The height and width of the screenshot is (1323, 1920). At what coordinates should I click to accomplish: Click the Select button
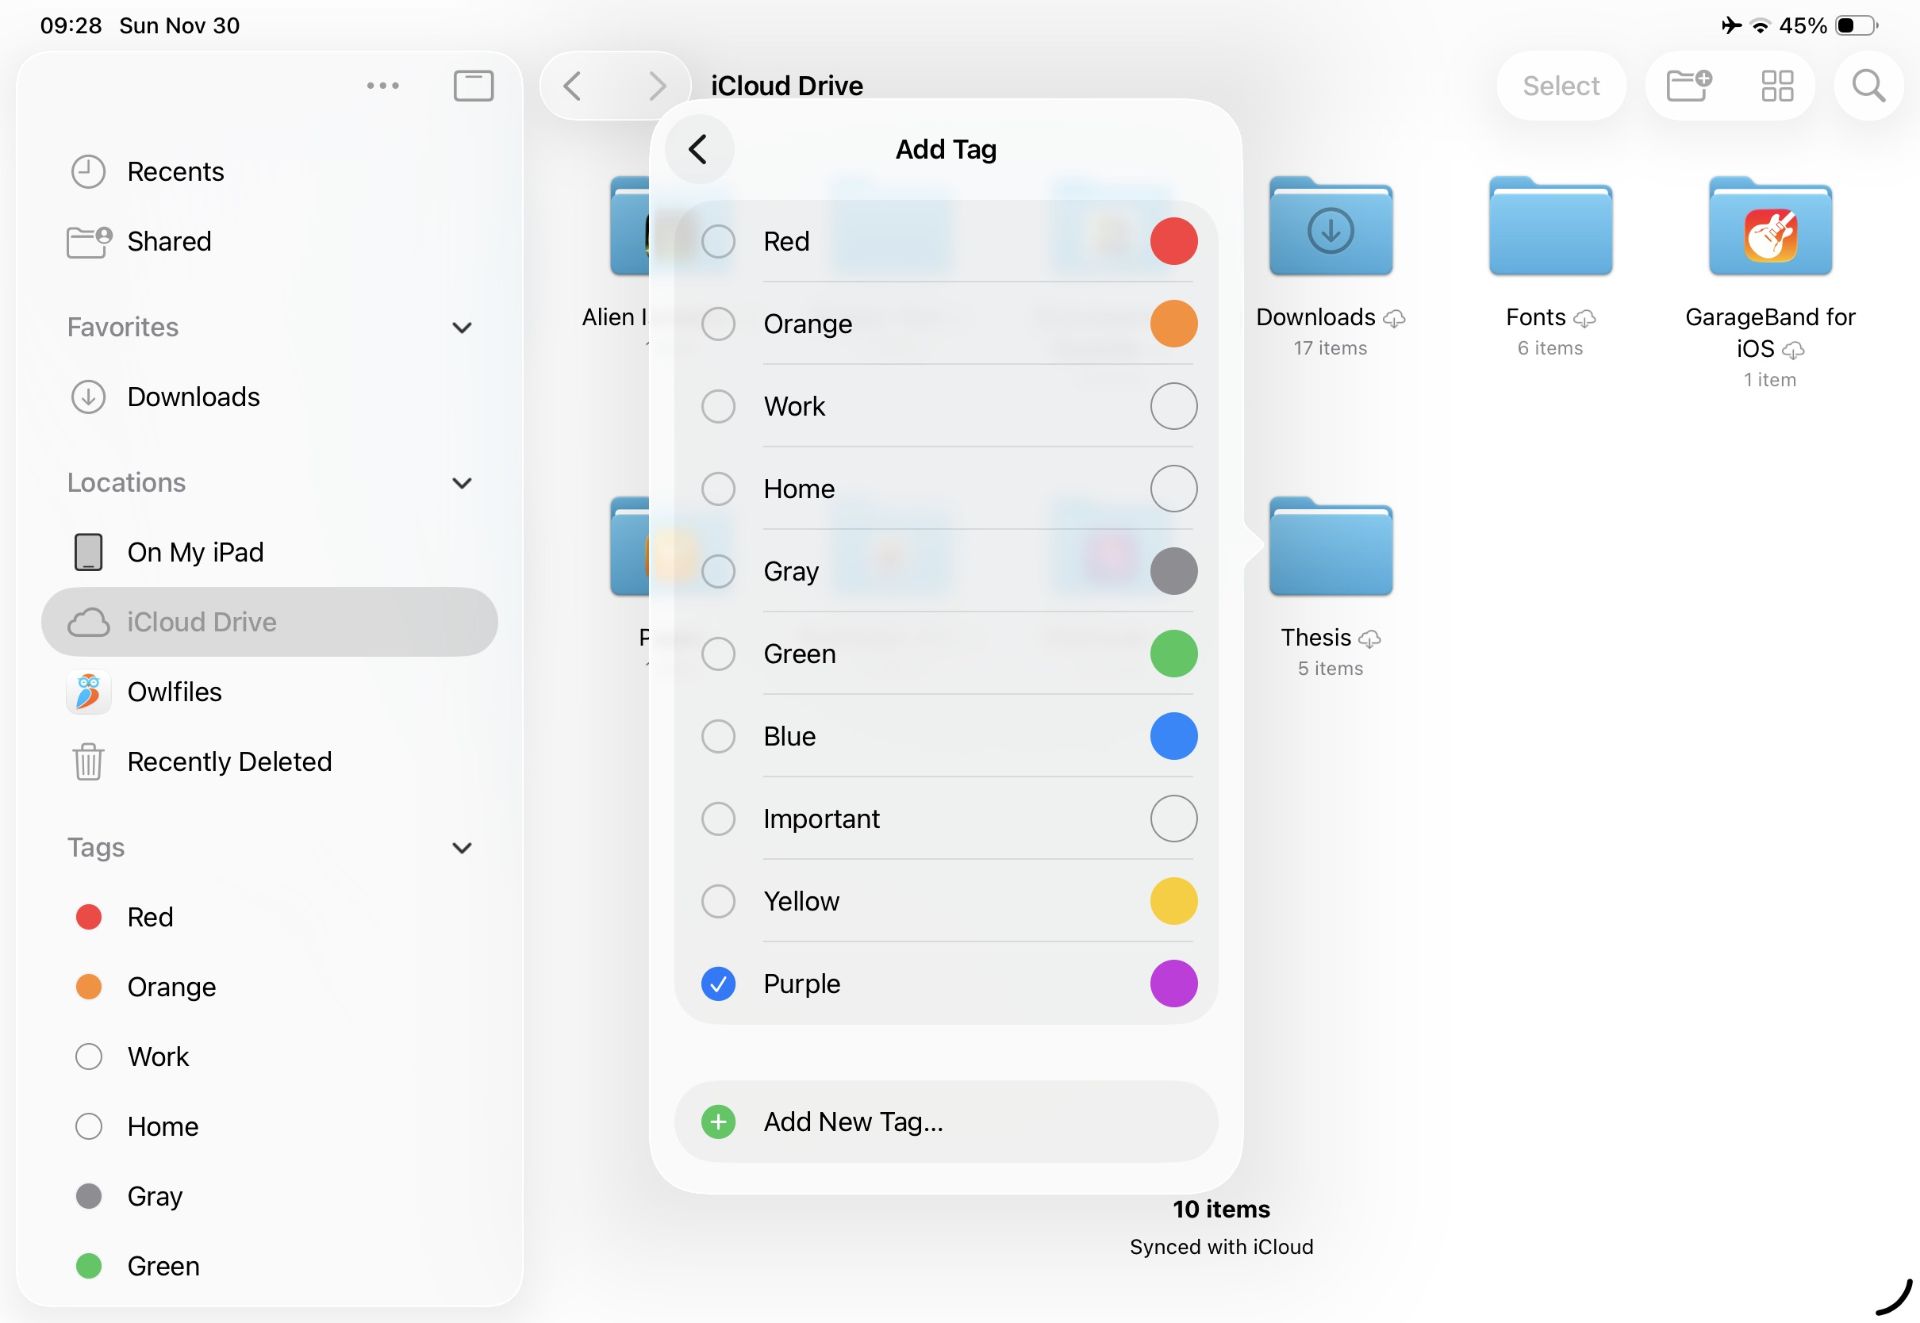1561,86
